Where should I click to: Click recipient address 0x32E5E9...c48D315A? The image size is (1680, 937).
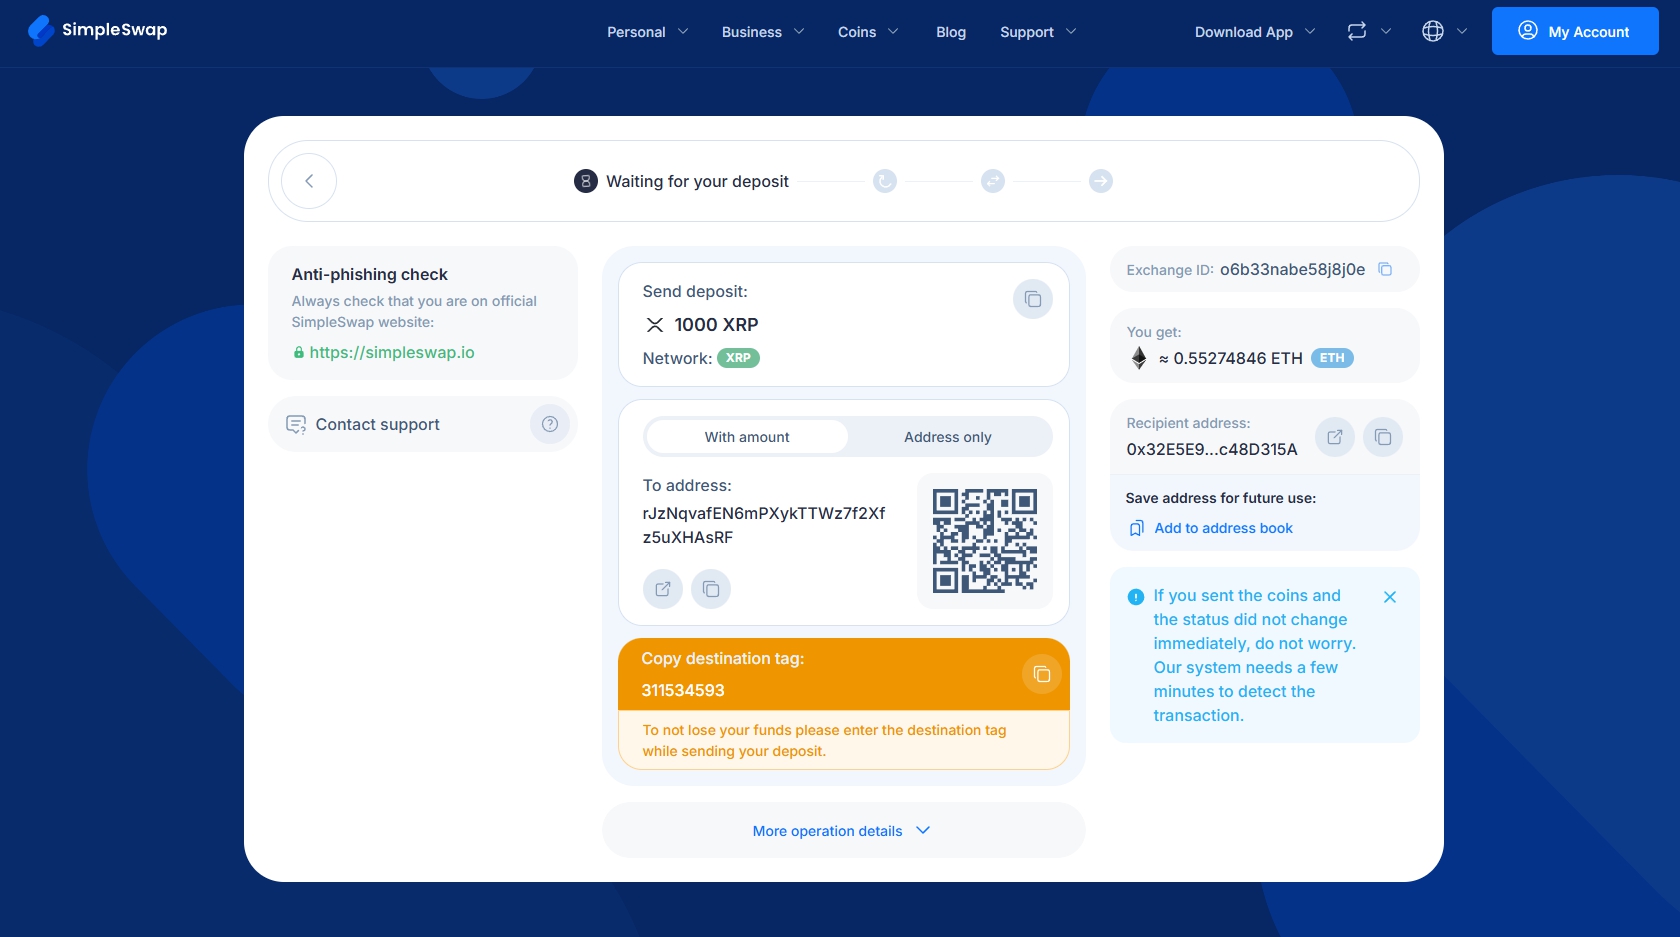click(x=1212, y=449)
